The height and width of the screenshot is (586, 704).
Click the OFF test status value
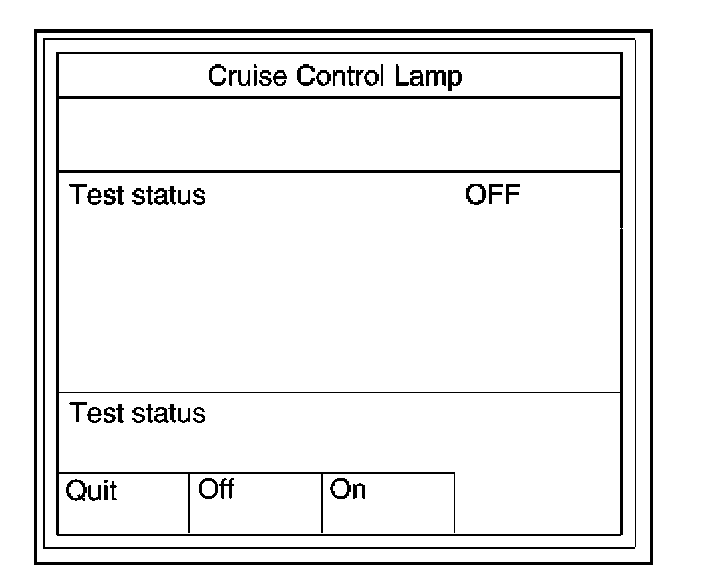click(492, 195)
